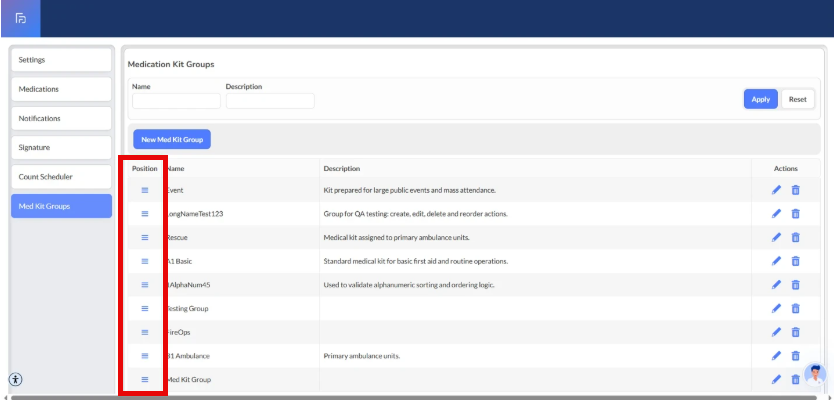The image size is (834, 405).
Task: Switch to Notifications section
Action: (60, 118)
